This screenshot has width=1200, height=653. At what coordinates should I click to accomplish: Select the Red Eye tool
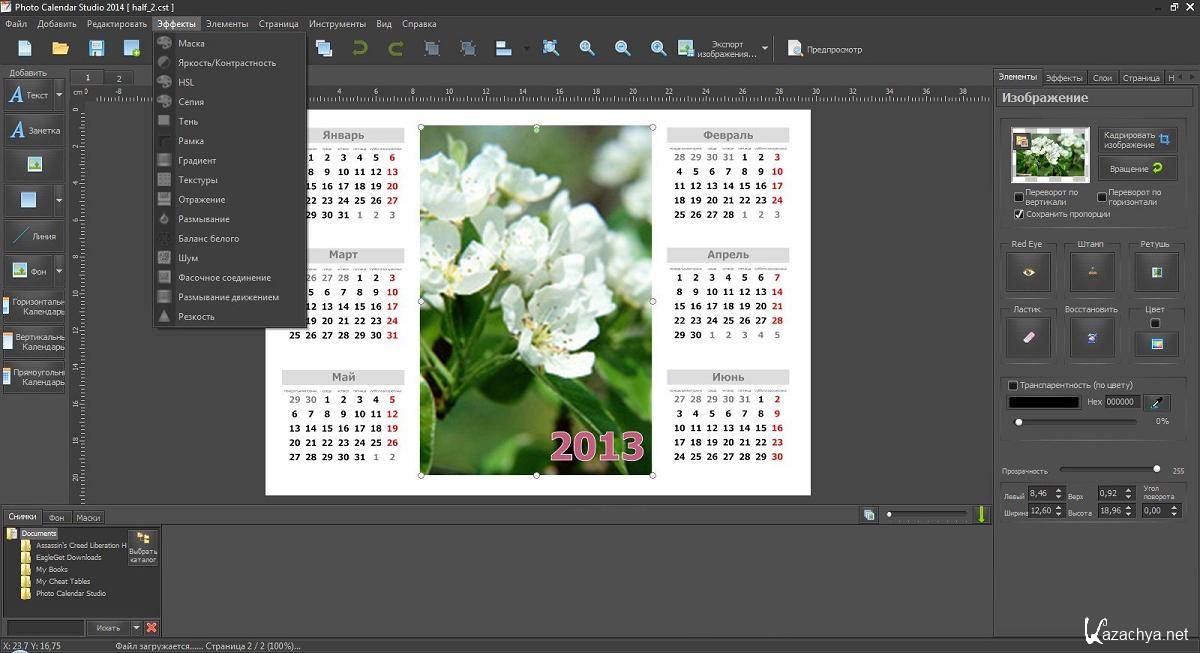click(1028, 272)
